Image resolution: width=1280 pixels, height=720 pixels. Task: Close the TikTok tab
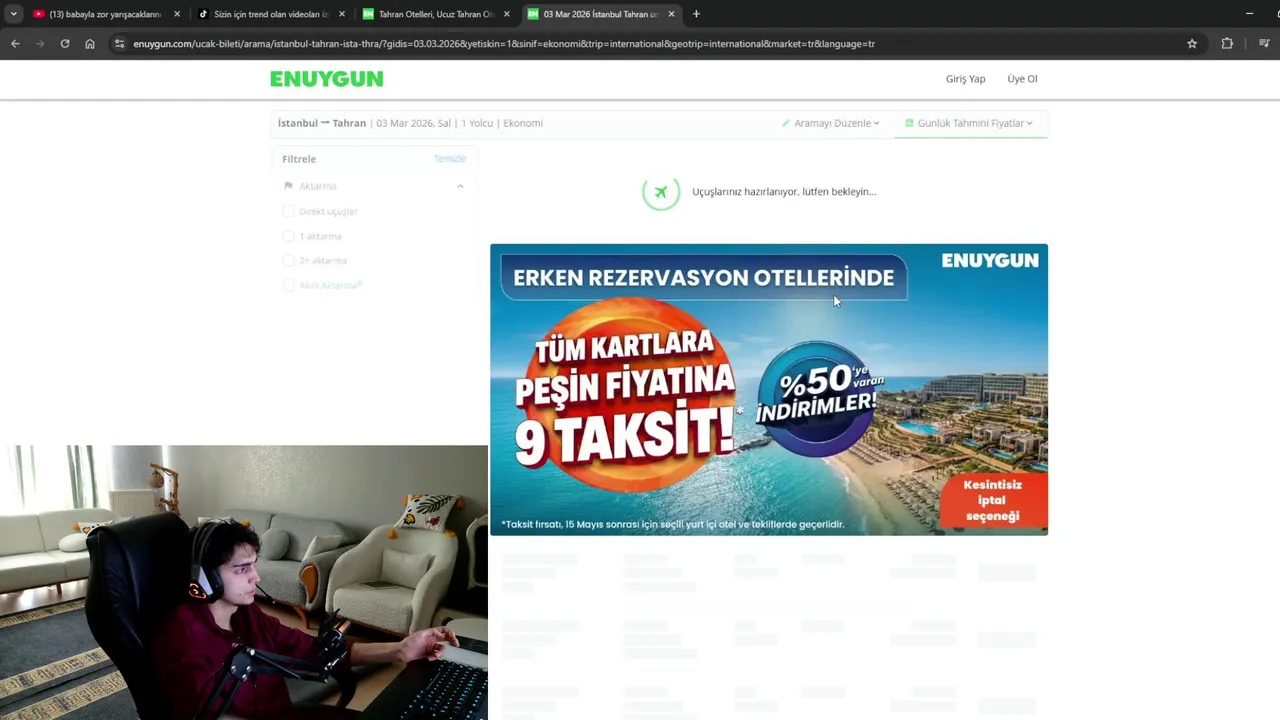(x=342, y=14)
